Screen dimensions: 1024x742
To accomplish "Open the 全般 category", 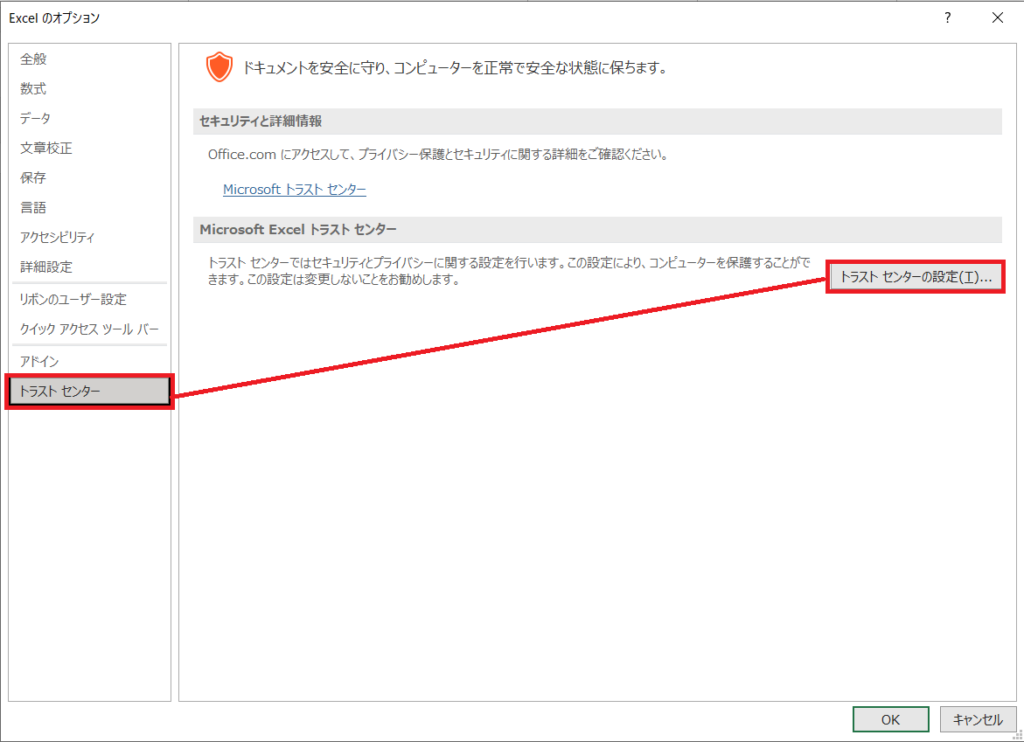I will [x=33, y=59].
